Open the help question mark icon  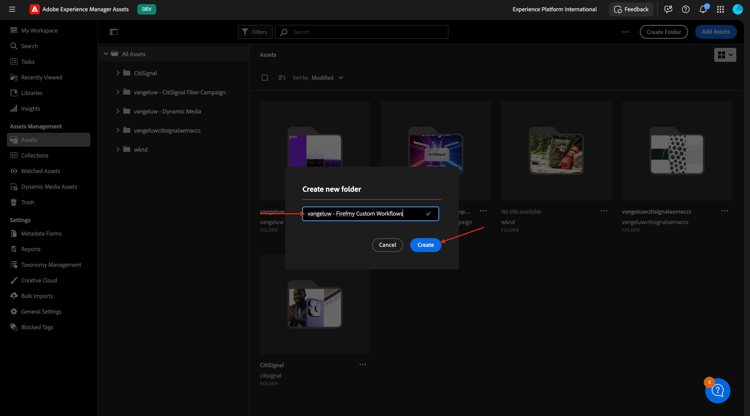click(685, 9)
